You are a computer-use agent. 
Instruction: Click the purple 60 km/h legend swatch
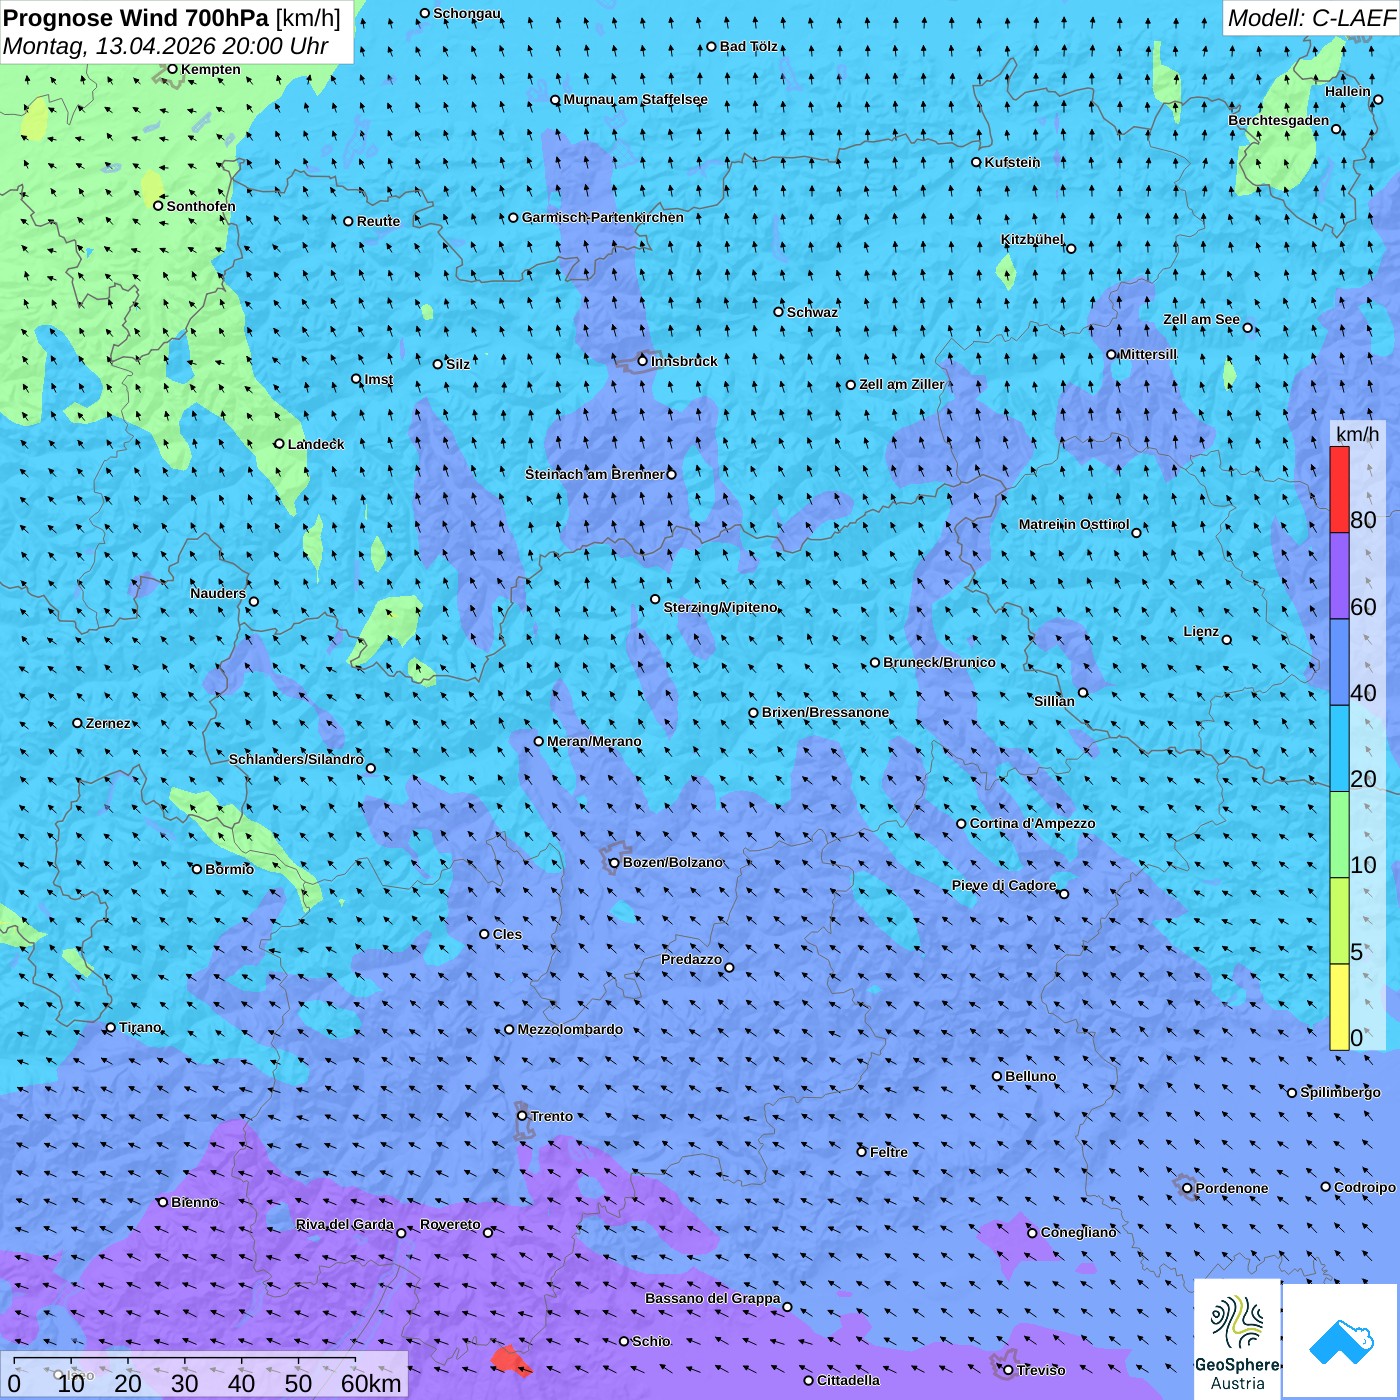pyautogui.click(x=1339, y=576)
